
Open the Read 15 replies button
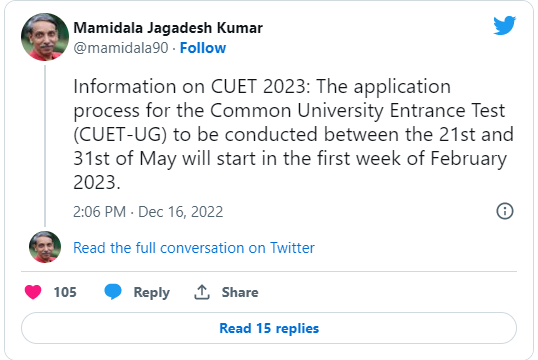click(x=269, y=328)
